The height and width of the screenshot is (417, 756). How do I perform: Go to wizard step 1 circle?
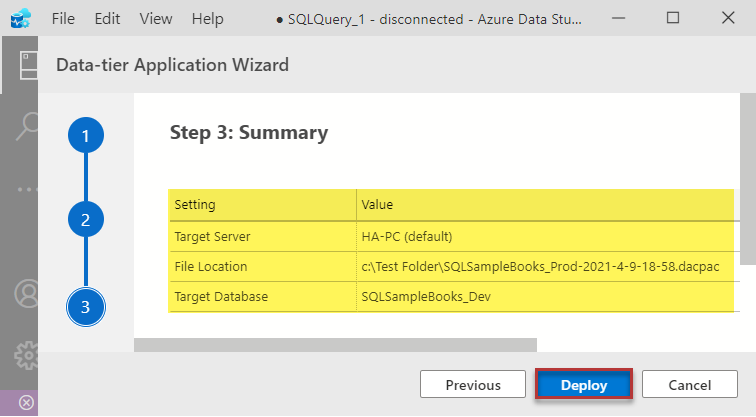coord(86,136)
